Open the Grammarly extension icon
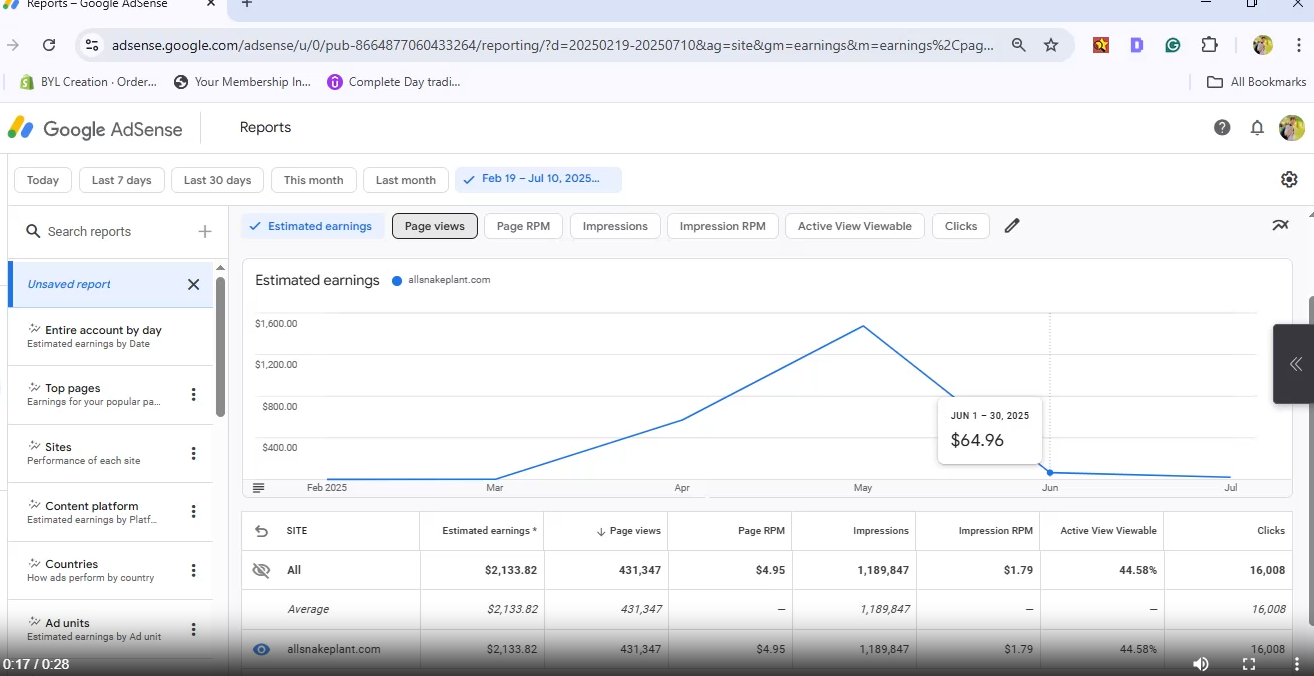1314x676 pixels. point(1173,45)
